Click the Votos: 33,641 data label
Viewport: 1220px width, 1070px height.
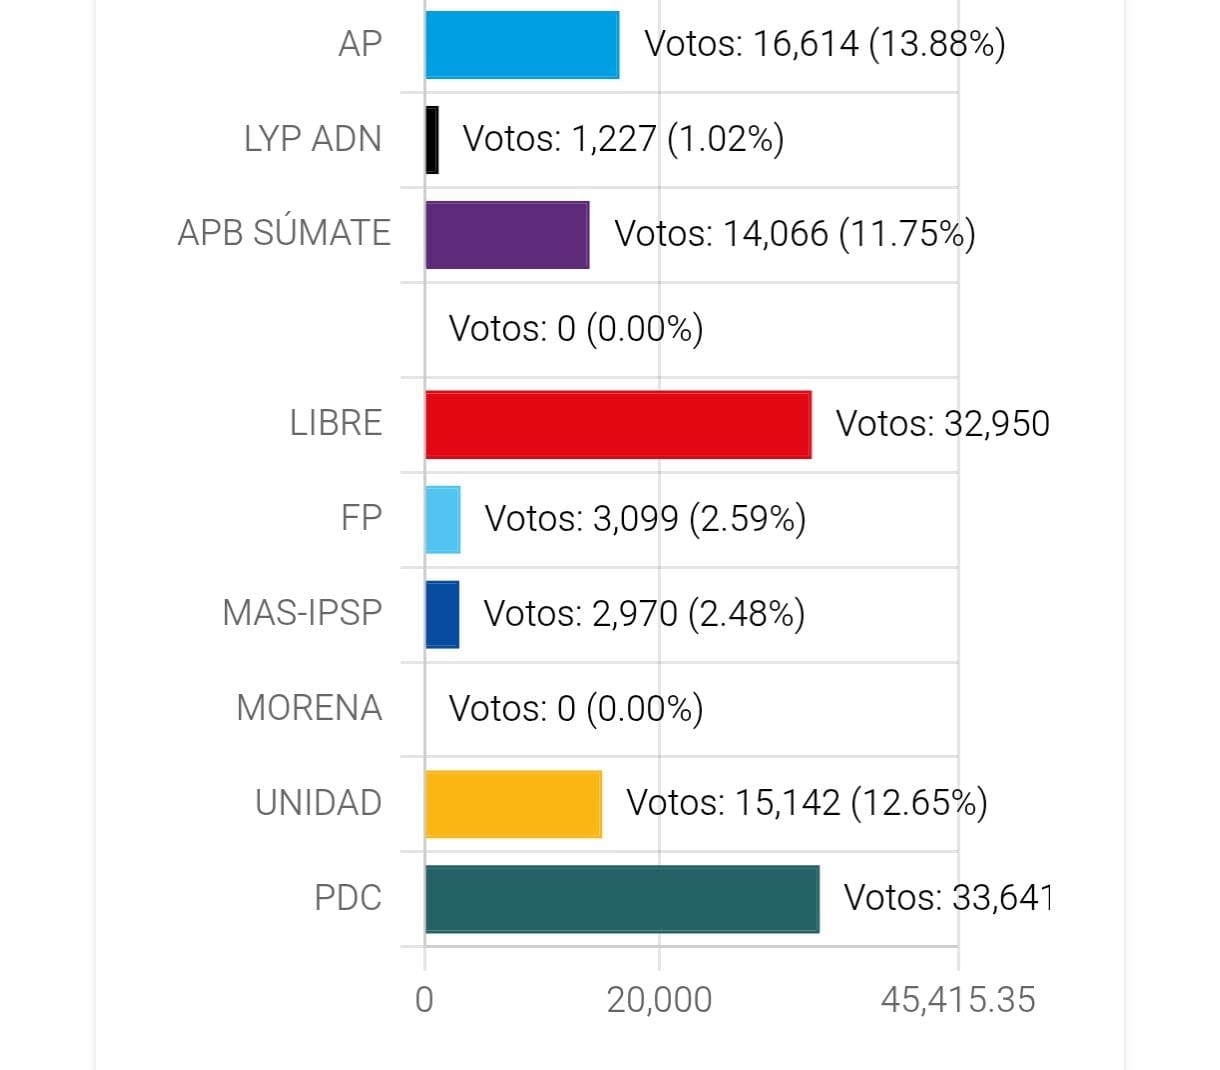click(947, 898)
